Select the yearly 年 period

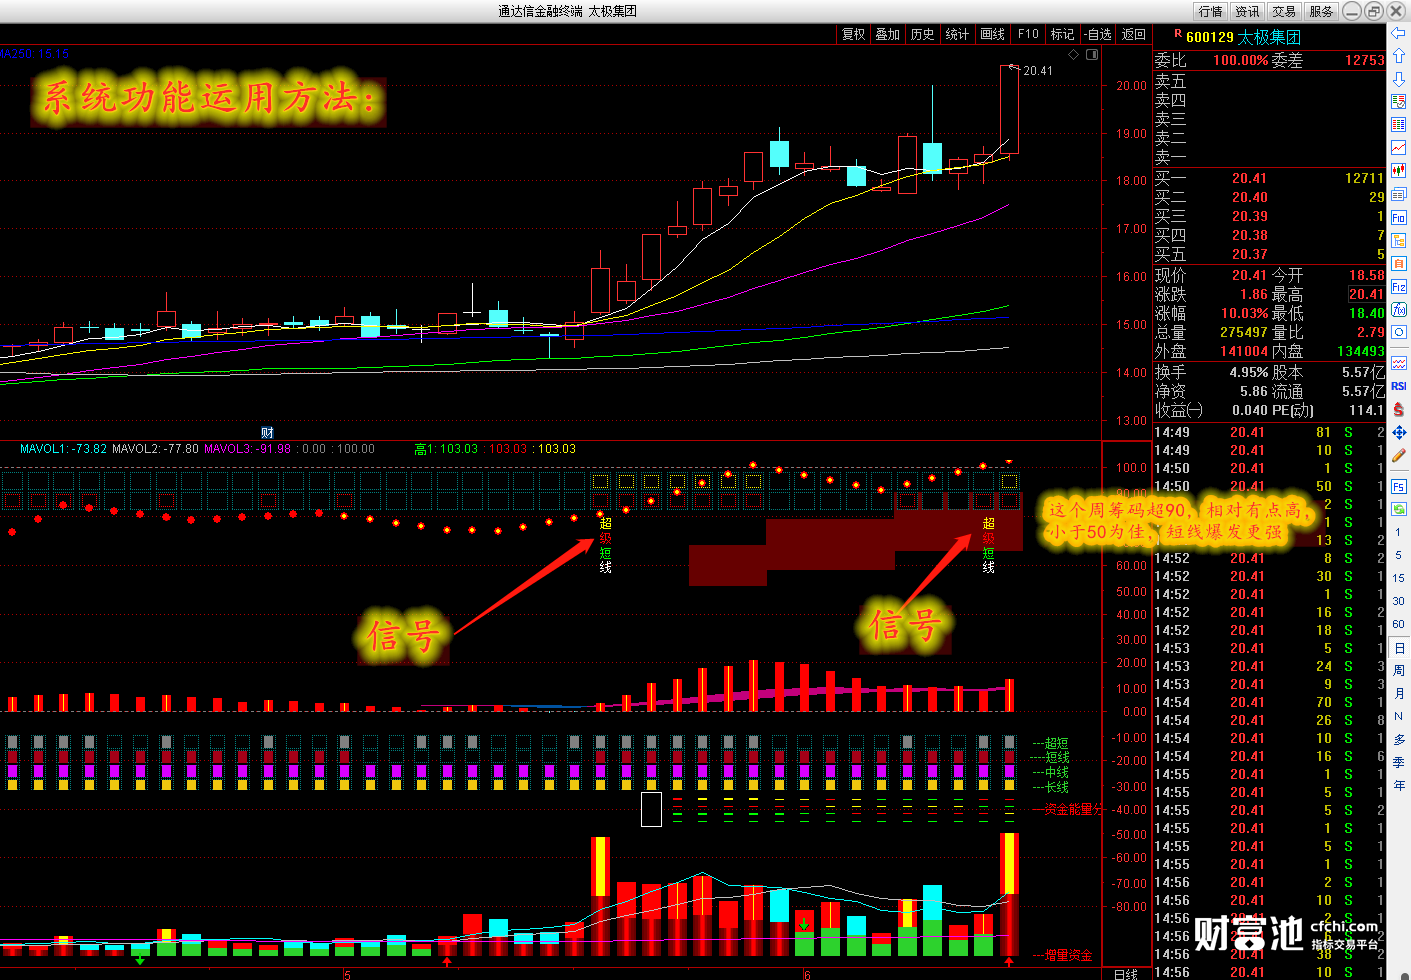[1398, 785]
